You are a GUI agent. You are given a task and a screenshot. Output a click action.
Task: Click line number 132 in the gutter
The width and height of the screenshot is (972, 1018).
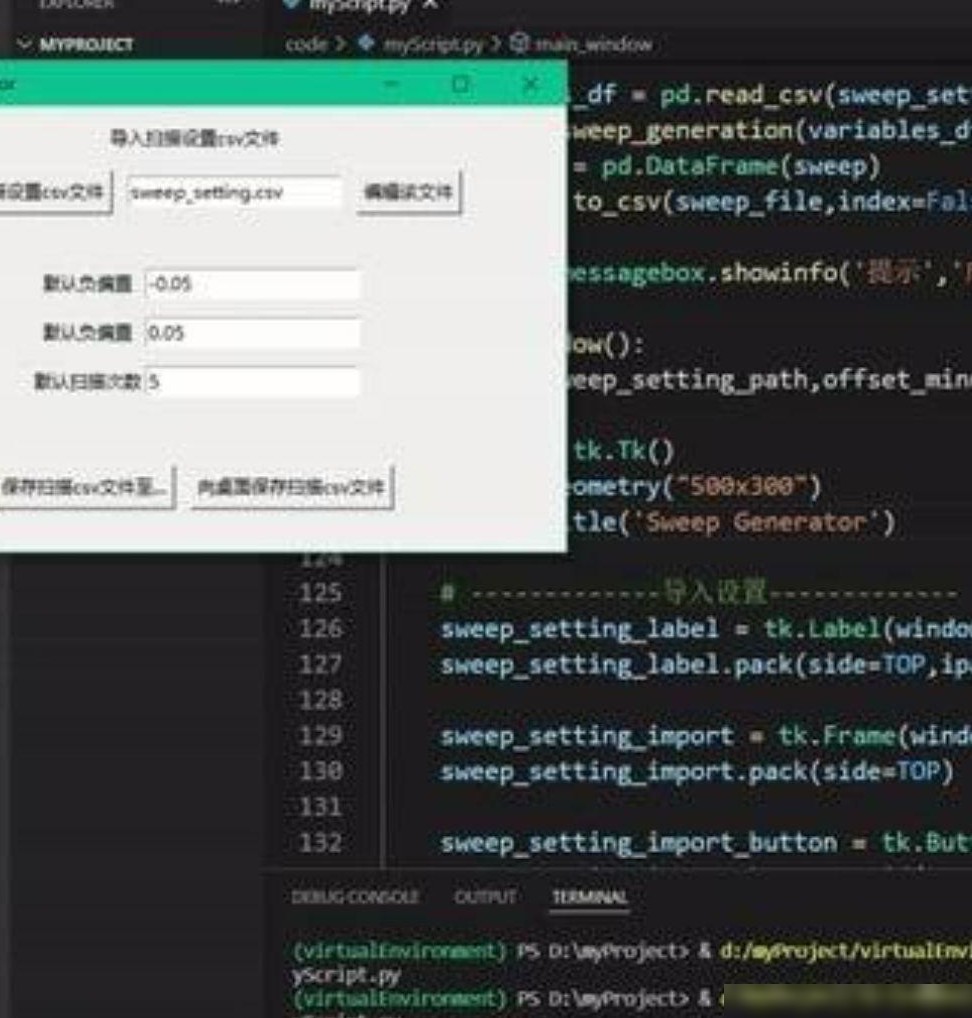click(x=321, y=843)
